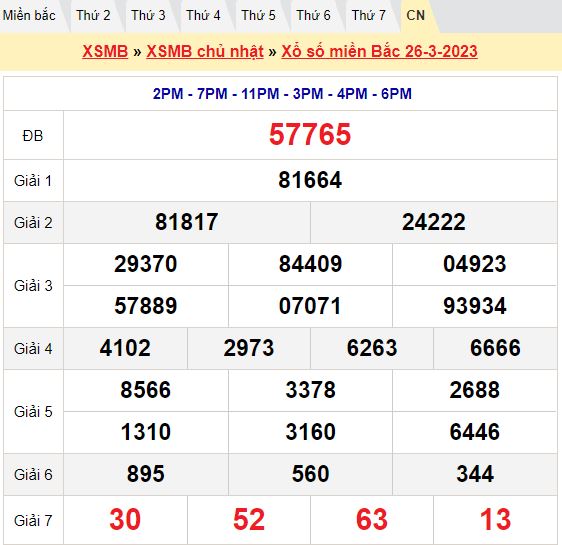Click the special prize number 57765
Viewport: 562px width, 545px height.
(310, 134)
